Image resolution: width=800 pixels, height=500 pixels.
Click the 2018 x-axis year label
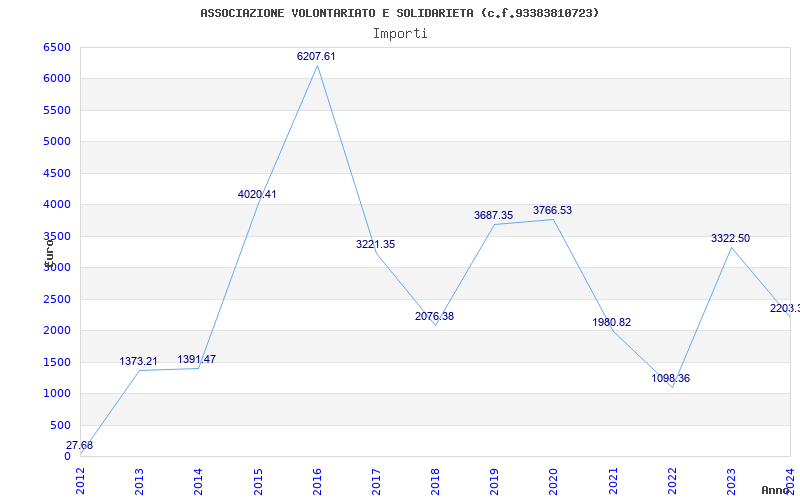(x=436, y=481)
